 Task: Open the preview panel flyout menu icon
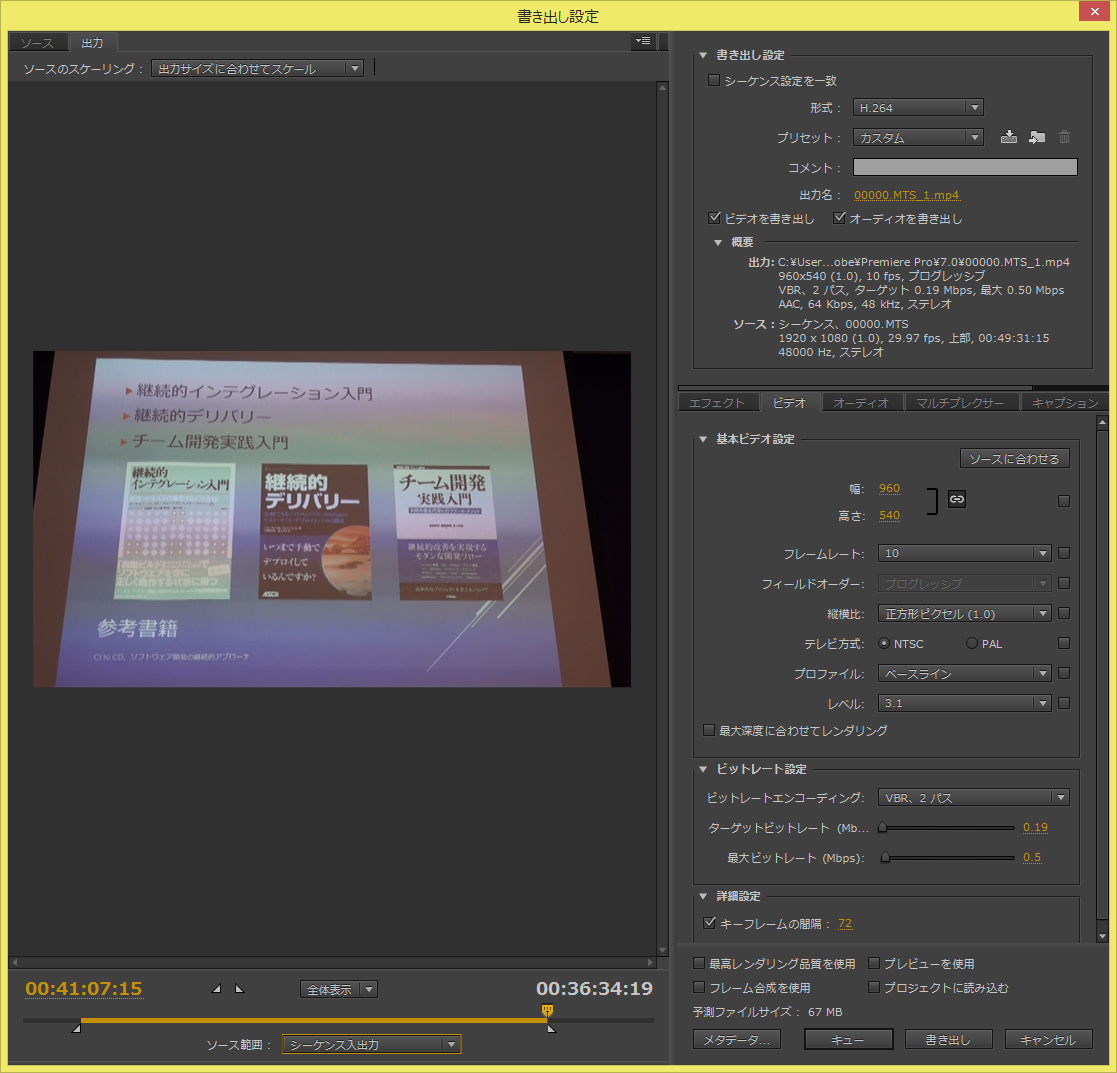coord(642,41)
